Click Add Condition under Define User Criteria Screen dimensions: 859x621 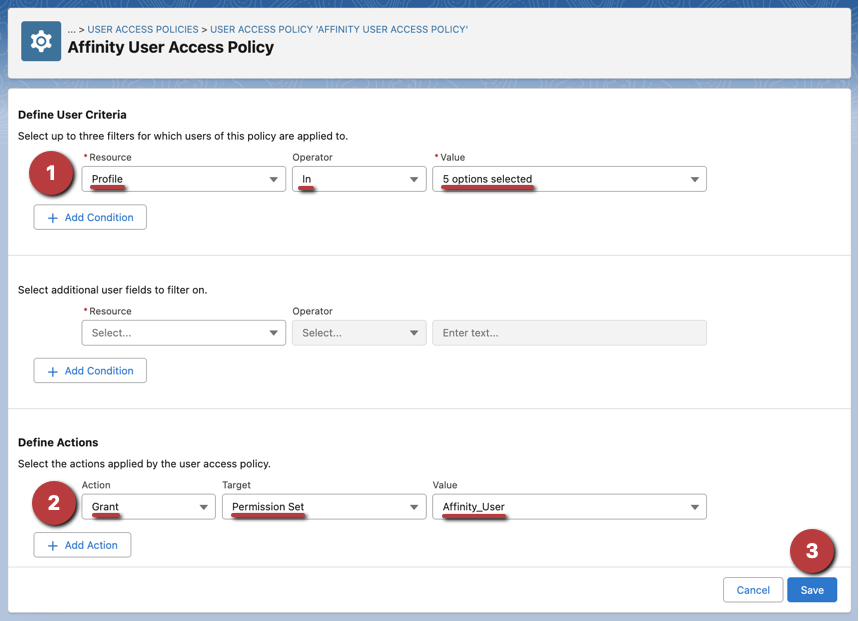90,217
